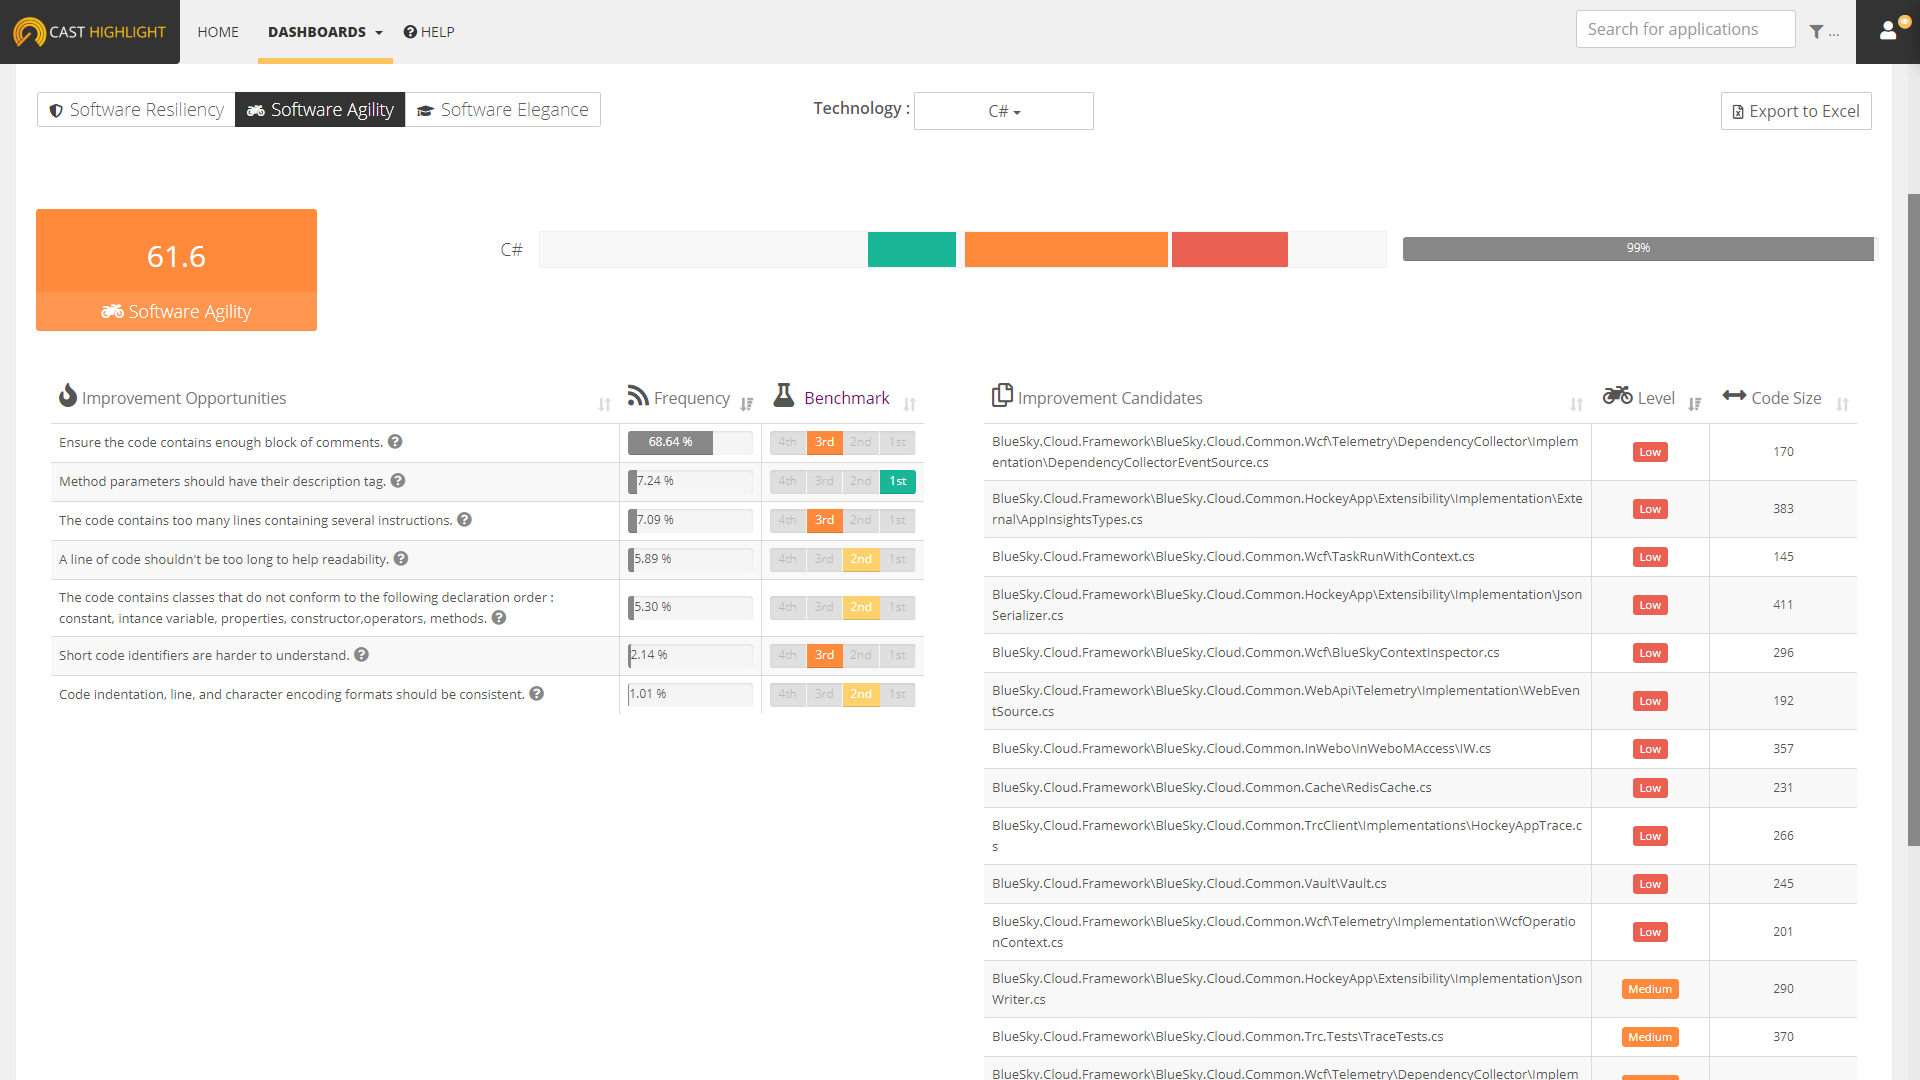This screenshot has height=1080, width=1920.
Task: Click the Benchmark flask icon
Action: (x=784, y=396)
